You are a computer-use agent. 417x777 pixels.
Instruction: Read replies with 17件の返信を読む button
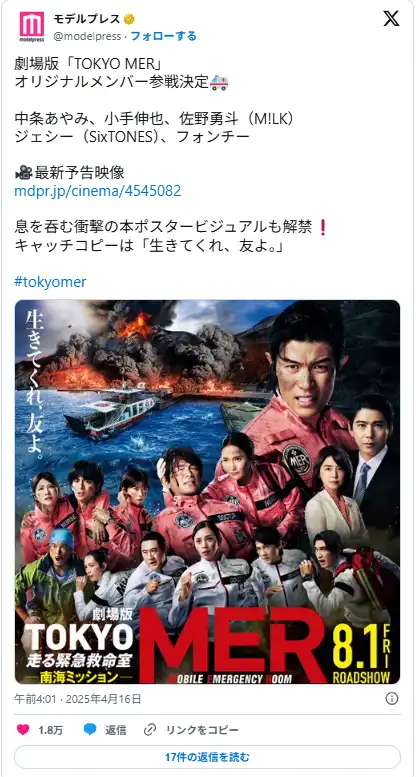208,757
